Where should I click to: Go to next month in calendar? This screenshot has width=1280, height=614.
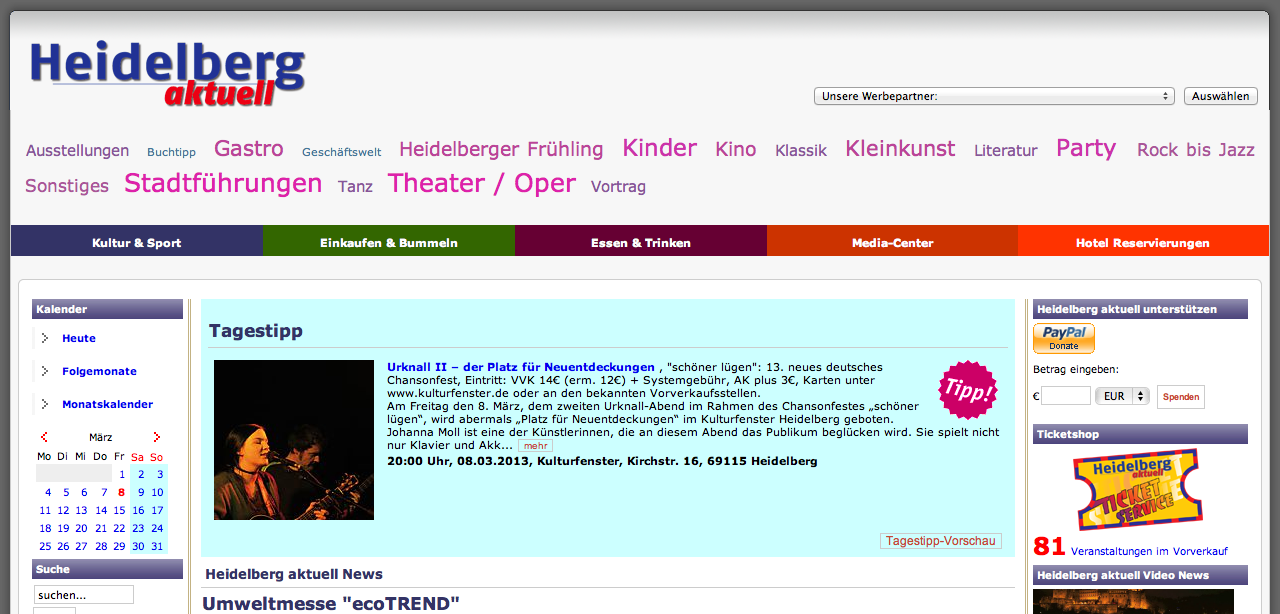pyautogui.click(x=156, y=437)
